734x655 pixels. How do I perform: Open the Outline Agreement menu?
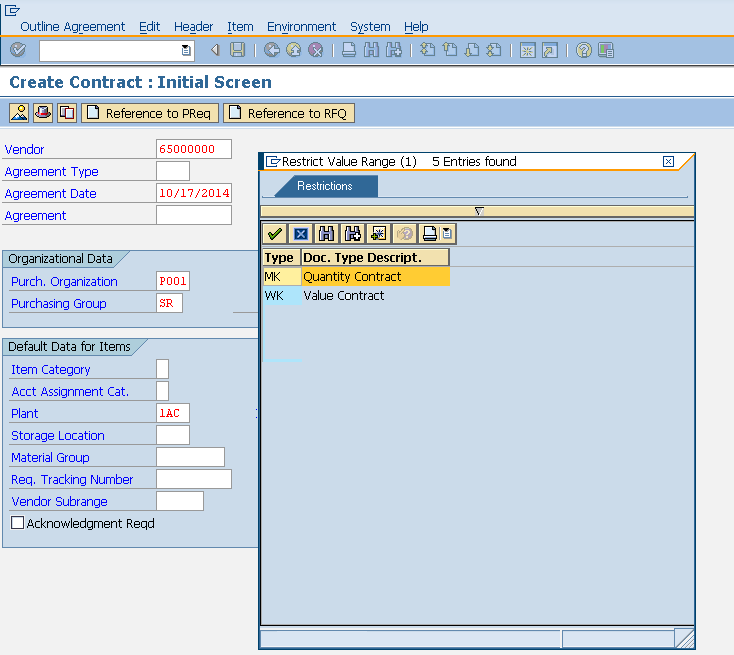point(73,27)
